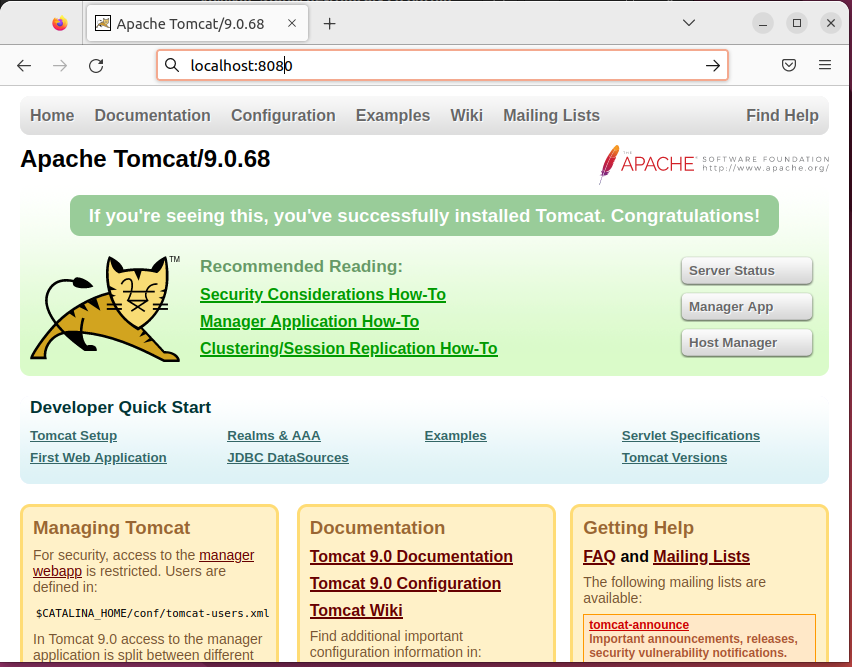The image size is (852, 667).
Task: Open the Firefox hamburger menu
Action: pyautogui.click(x=824, y=65)
